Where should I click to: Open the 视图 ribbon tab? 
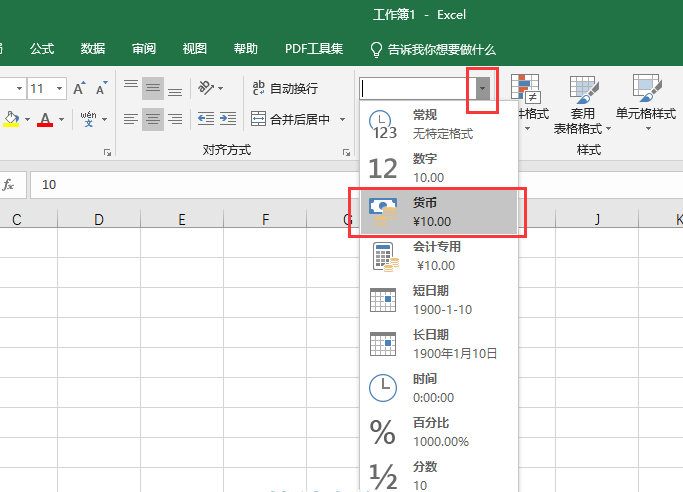tap(195, 48)
